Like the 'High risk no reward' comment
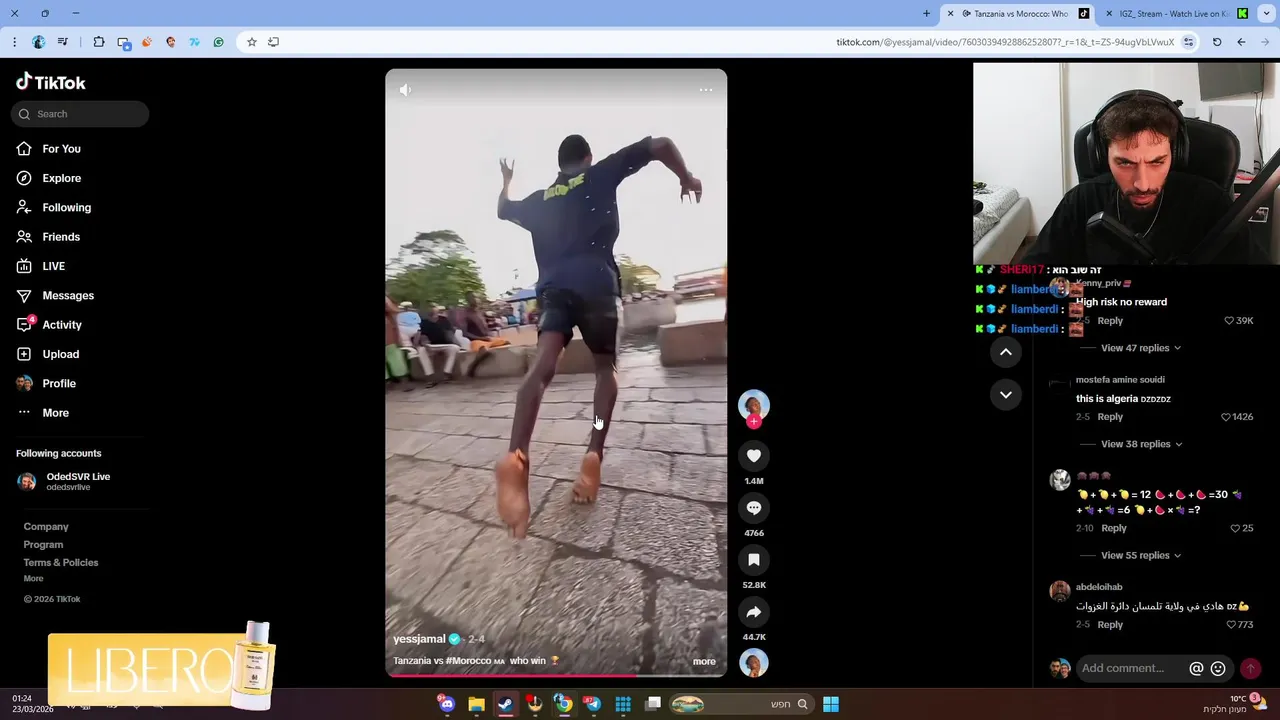This screenshot has width=1280, height=720. pos(1230,321)
